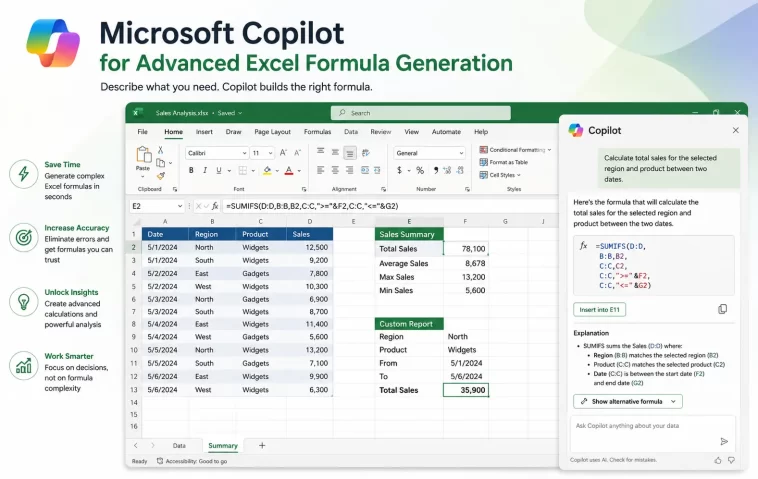
Task: Toggle Align Right in the ribbon
Action: tap(350, 170)
